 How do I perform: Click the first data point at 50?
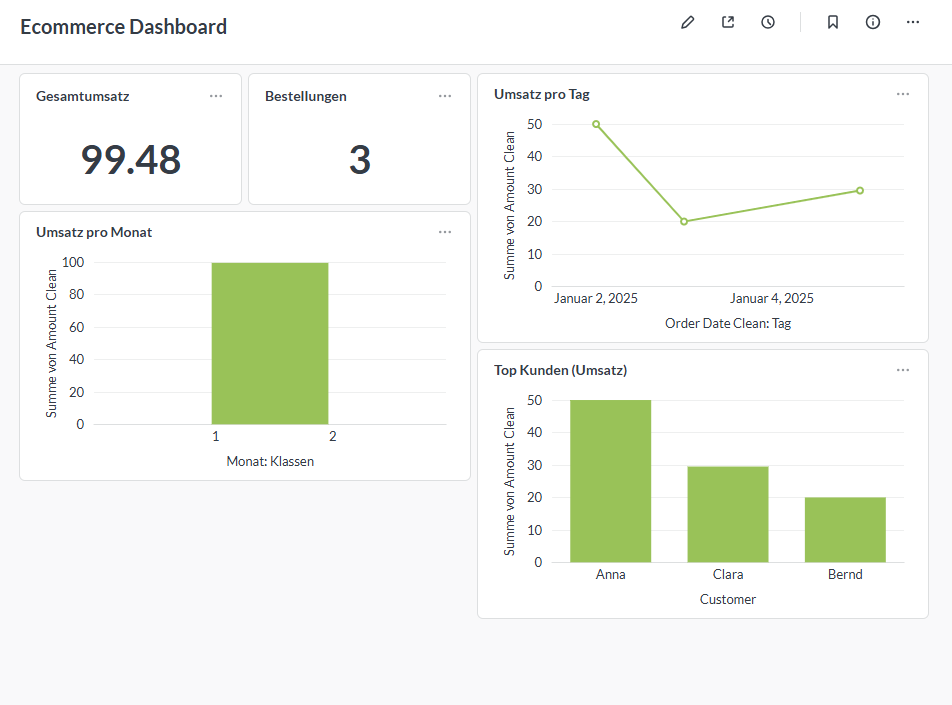[596, 124]
